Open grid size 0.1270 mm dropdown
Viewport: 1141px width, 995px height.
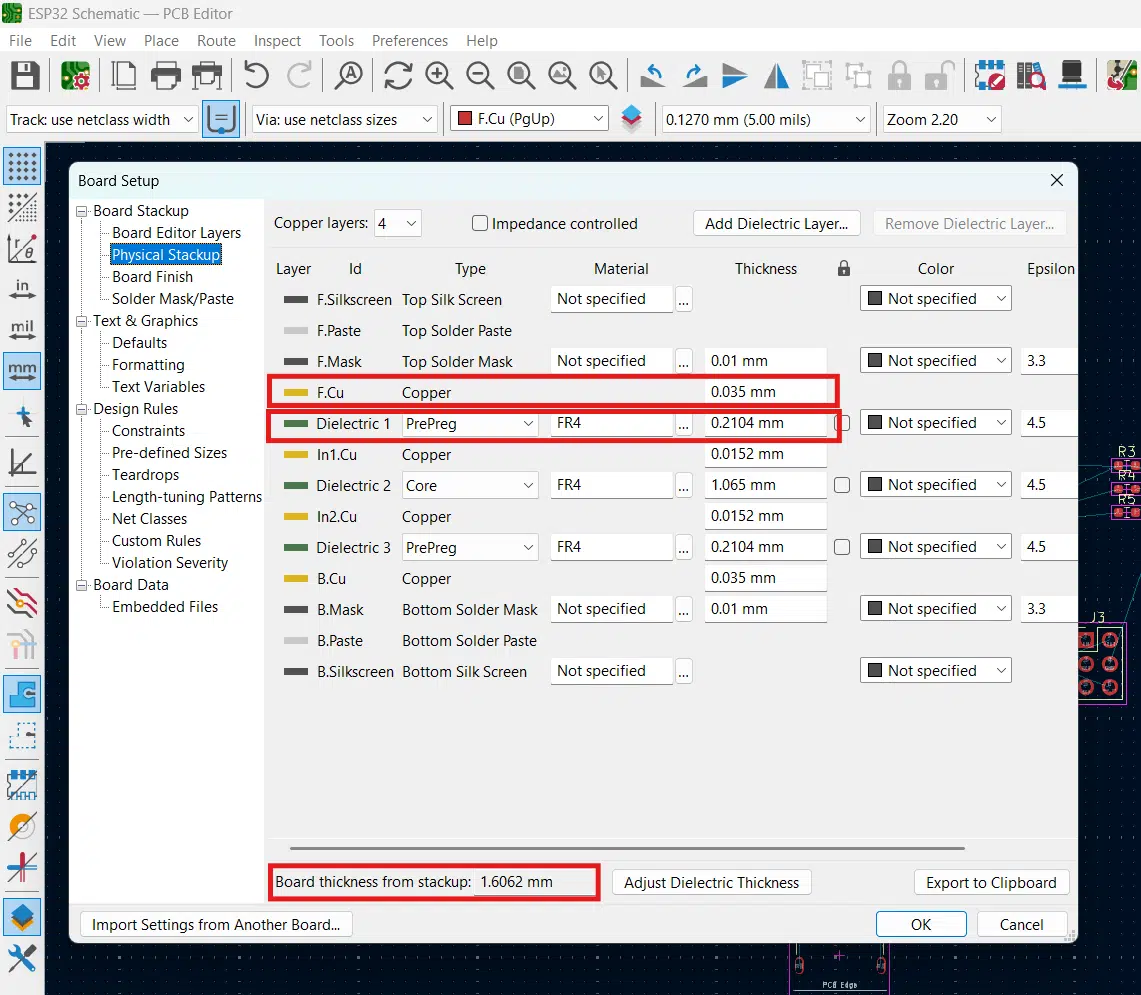(x=766, y=119)
